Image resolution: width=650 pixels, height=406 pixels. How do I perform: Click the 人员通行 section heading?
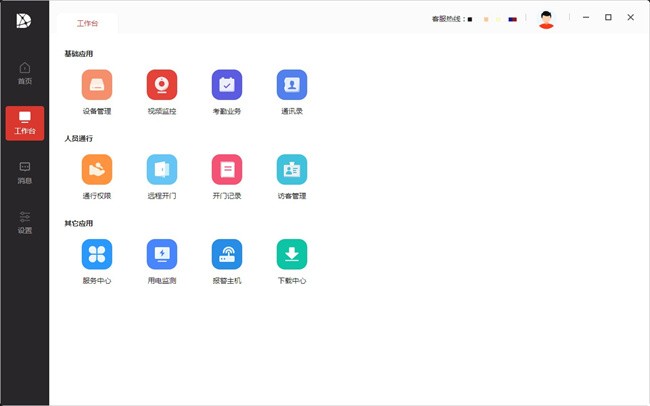pos(78,138)
